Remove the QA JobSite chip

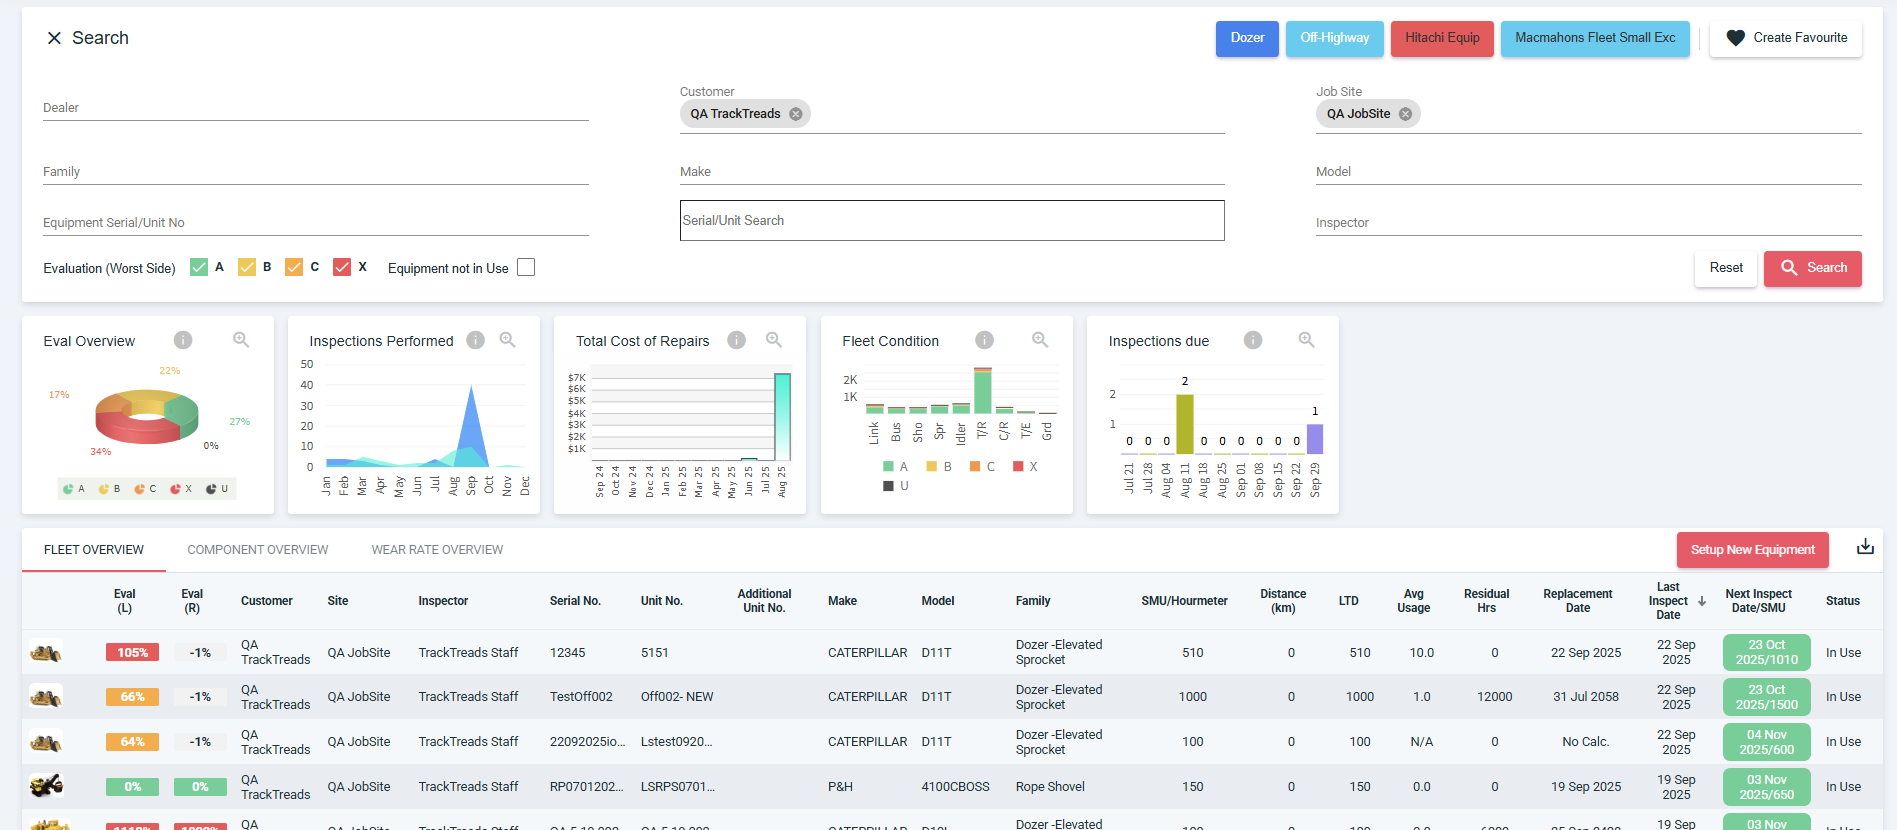pos(1405,114)
